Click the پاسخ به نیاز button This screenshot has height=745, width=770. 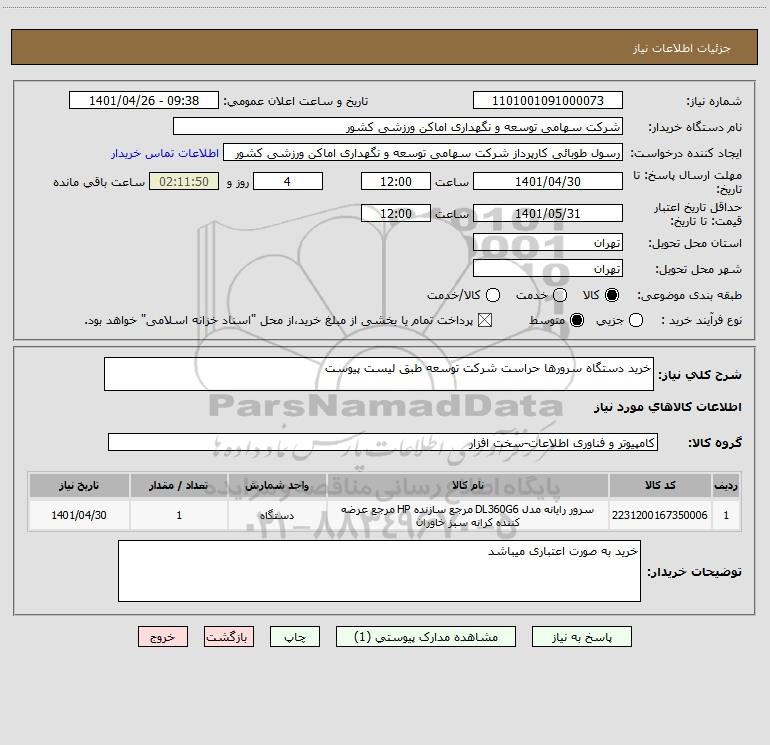tap(582, 637)
